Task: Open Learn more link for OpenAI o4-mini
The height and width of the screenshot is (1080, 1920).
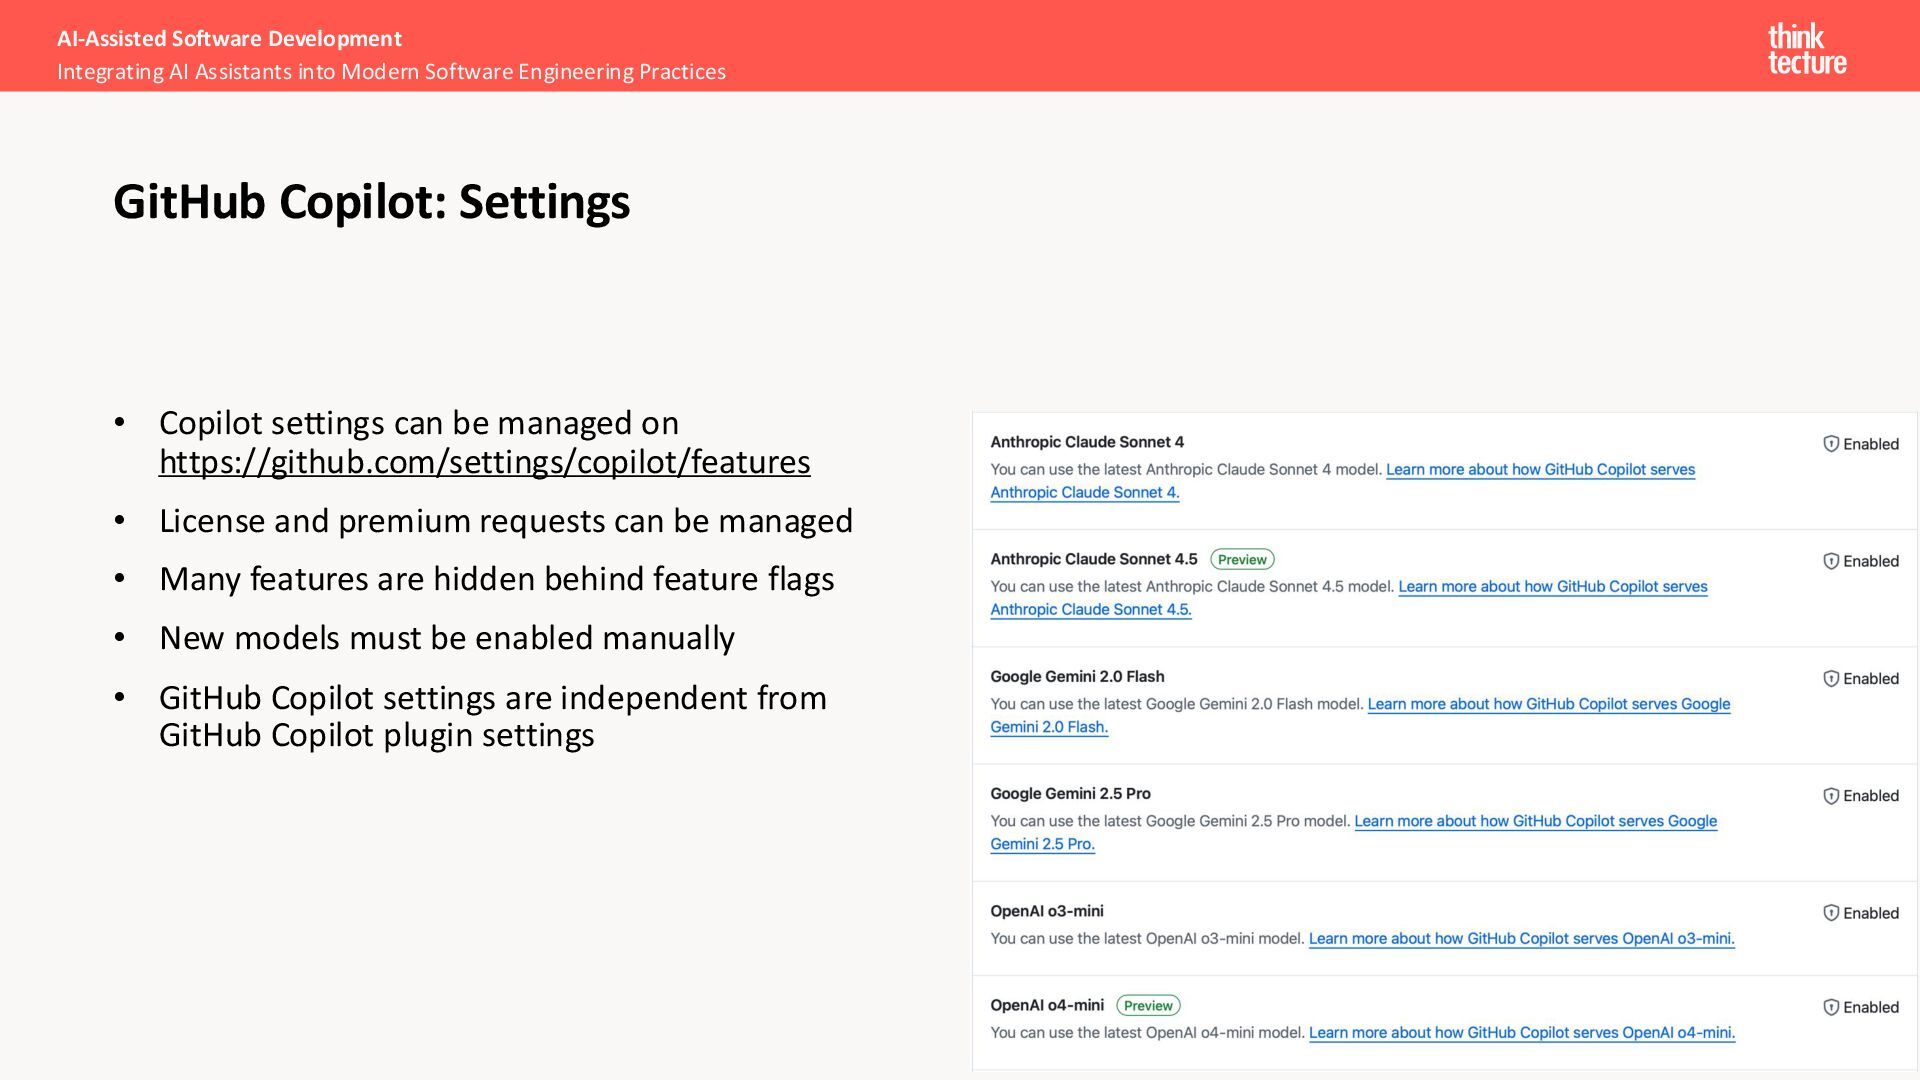Action: 1521,1033
